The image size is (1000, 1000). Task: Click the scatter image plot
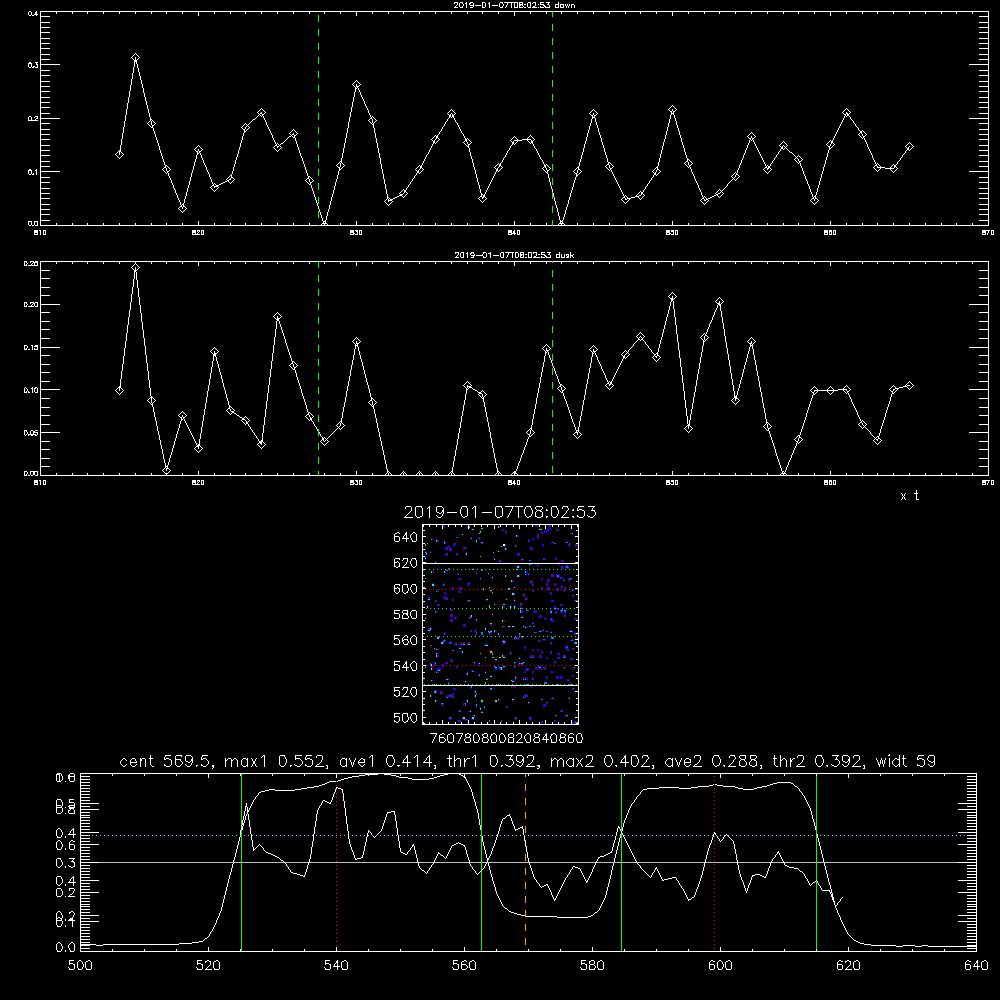coord(501,624)
